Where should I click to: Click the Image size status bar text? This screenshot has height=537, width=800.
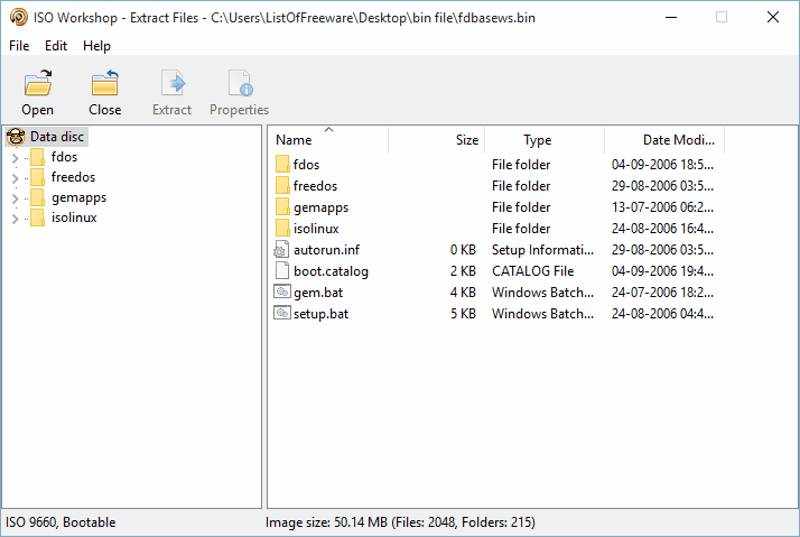click(x=400, y=522)
